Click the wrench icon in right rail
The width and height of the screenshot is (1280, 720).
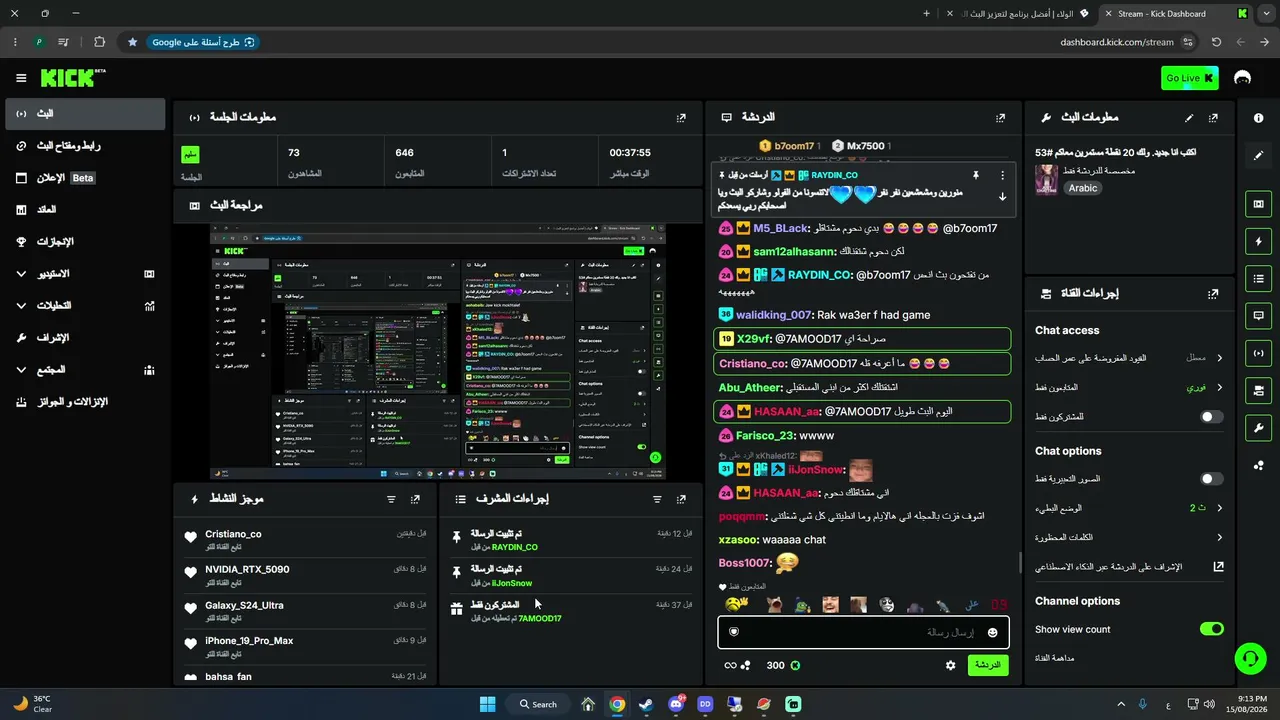click(x=1258, y=428)
